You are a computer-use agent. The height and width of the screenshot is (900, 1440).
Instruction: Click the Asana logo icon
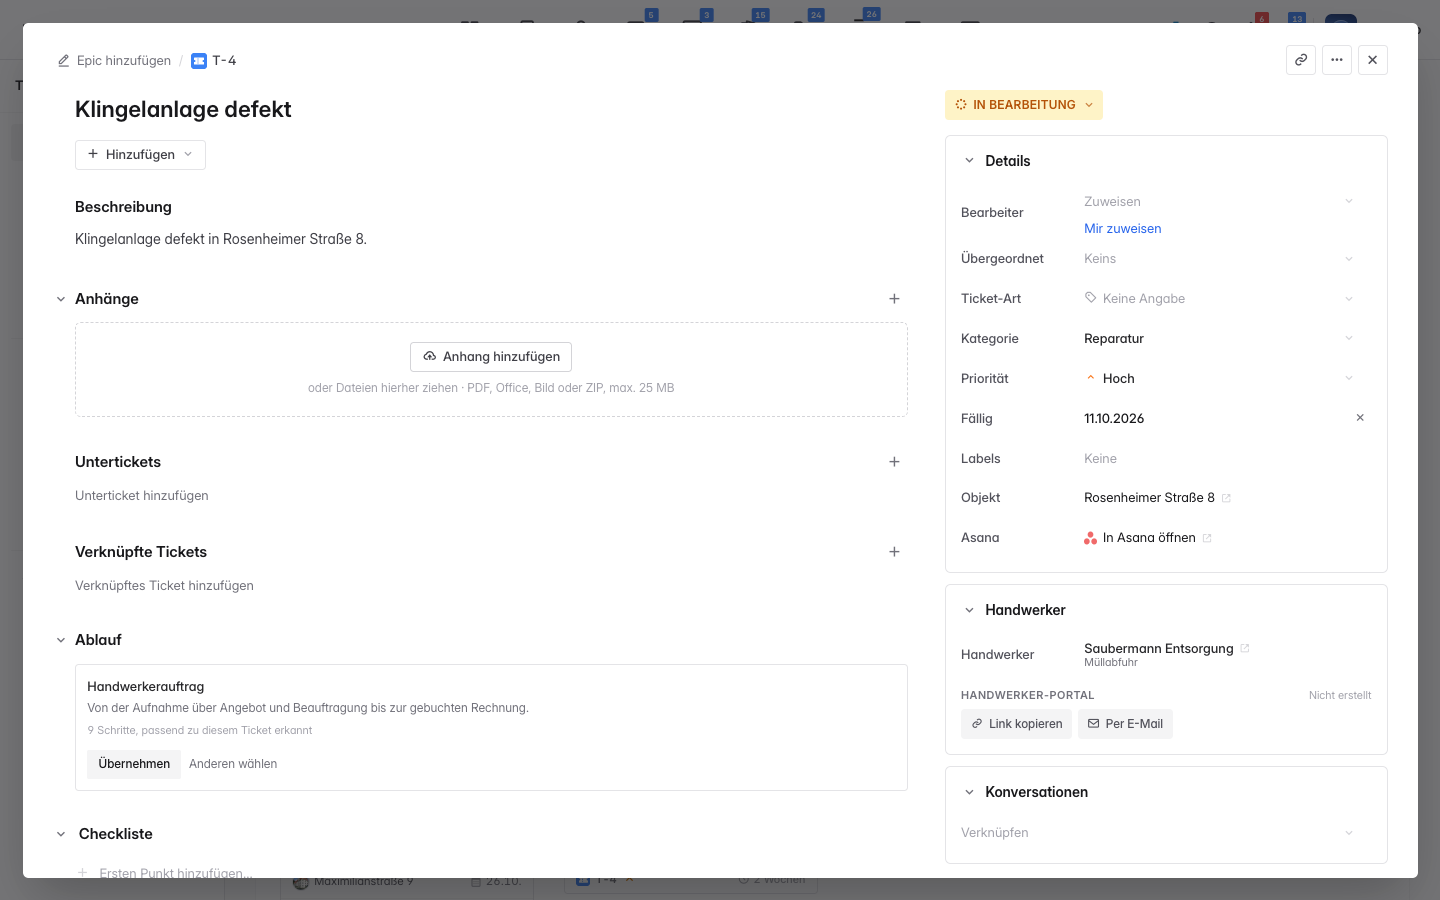pyautogui.click(x=1090, y=538)
